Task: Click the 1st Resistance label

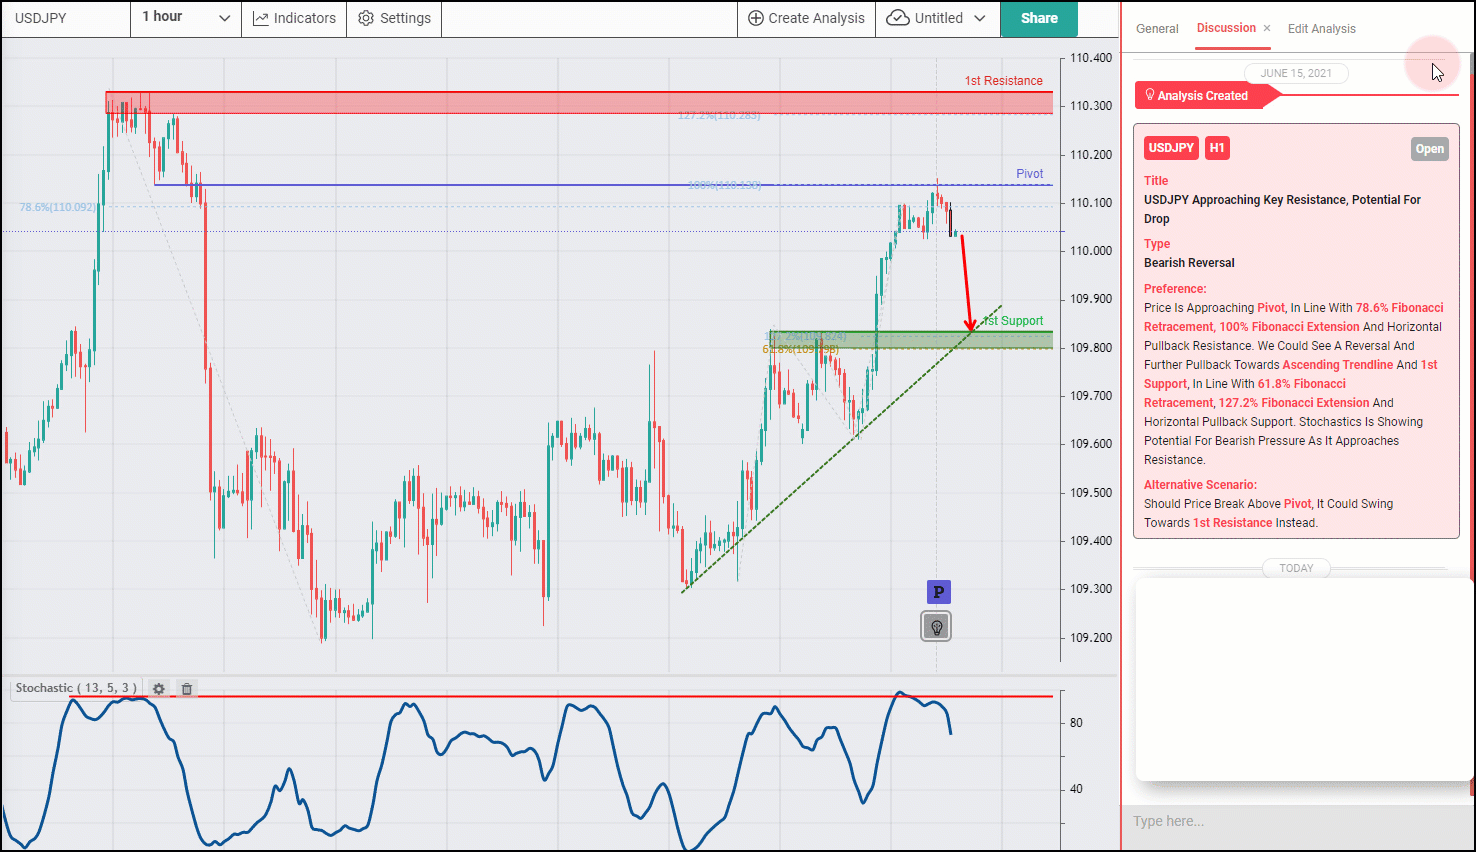Action: pos(1004,81)
